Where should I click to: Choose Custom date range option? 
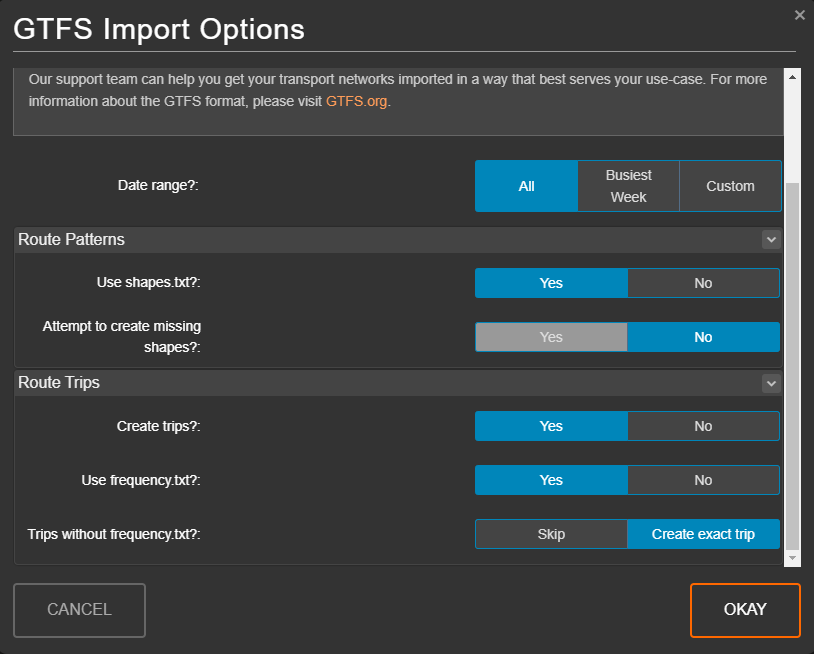[730, 186]
